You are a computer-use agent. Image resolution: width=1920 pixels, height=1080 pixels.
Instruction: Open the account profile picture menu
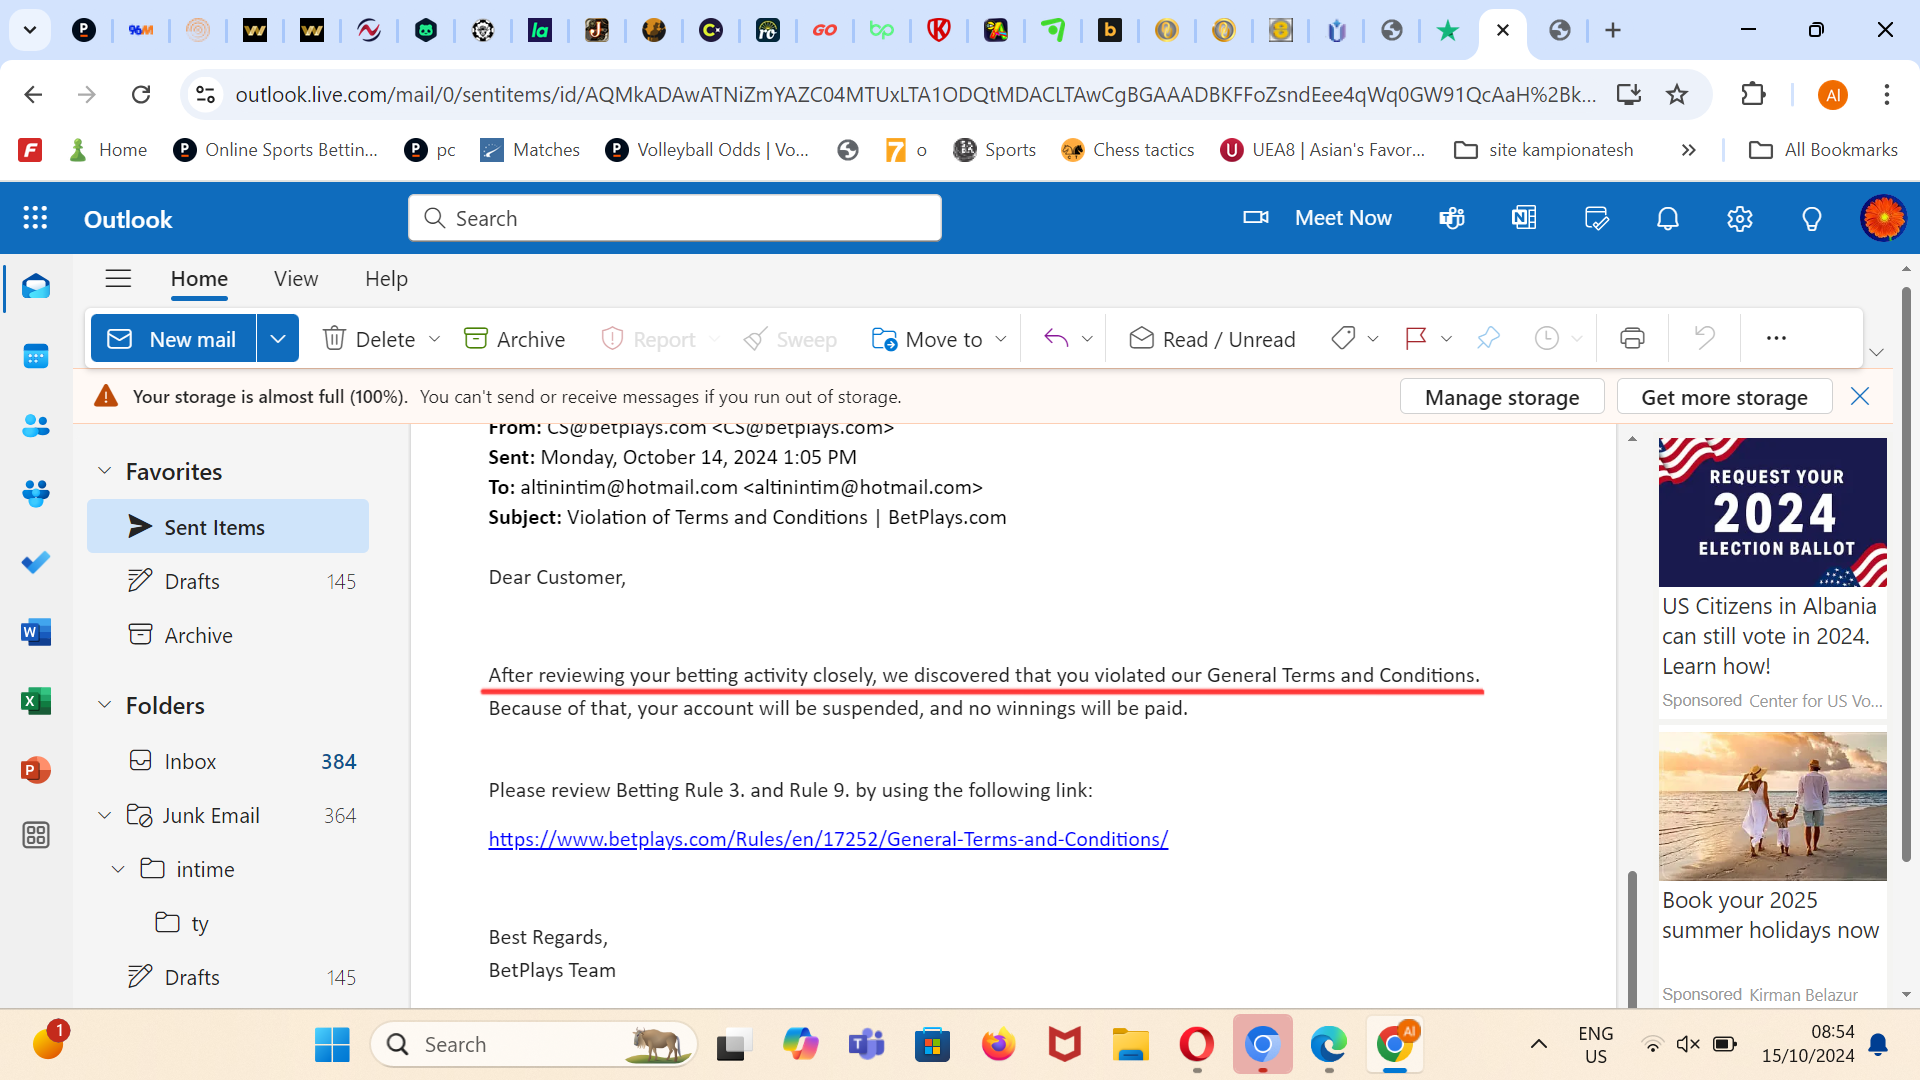1883,218
